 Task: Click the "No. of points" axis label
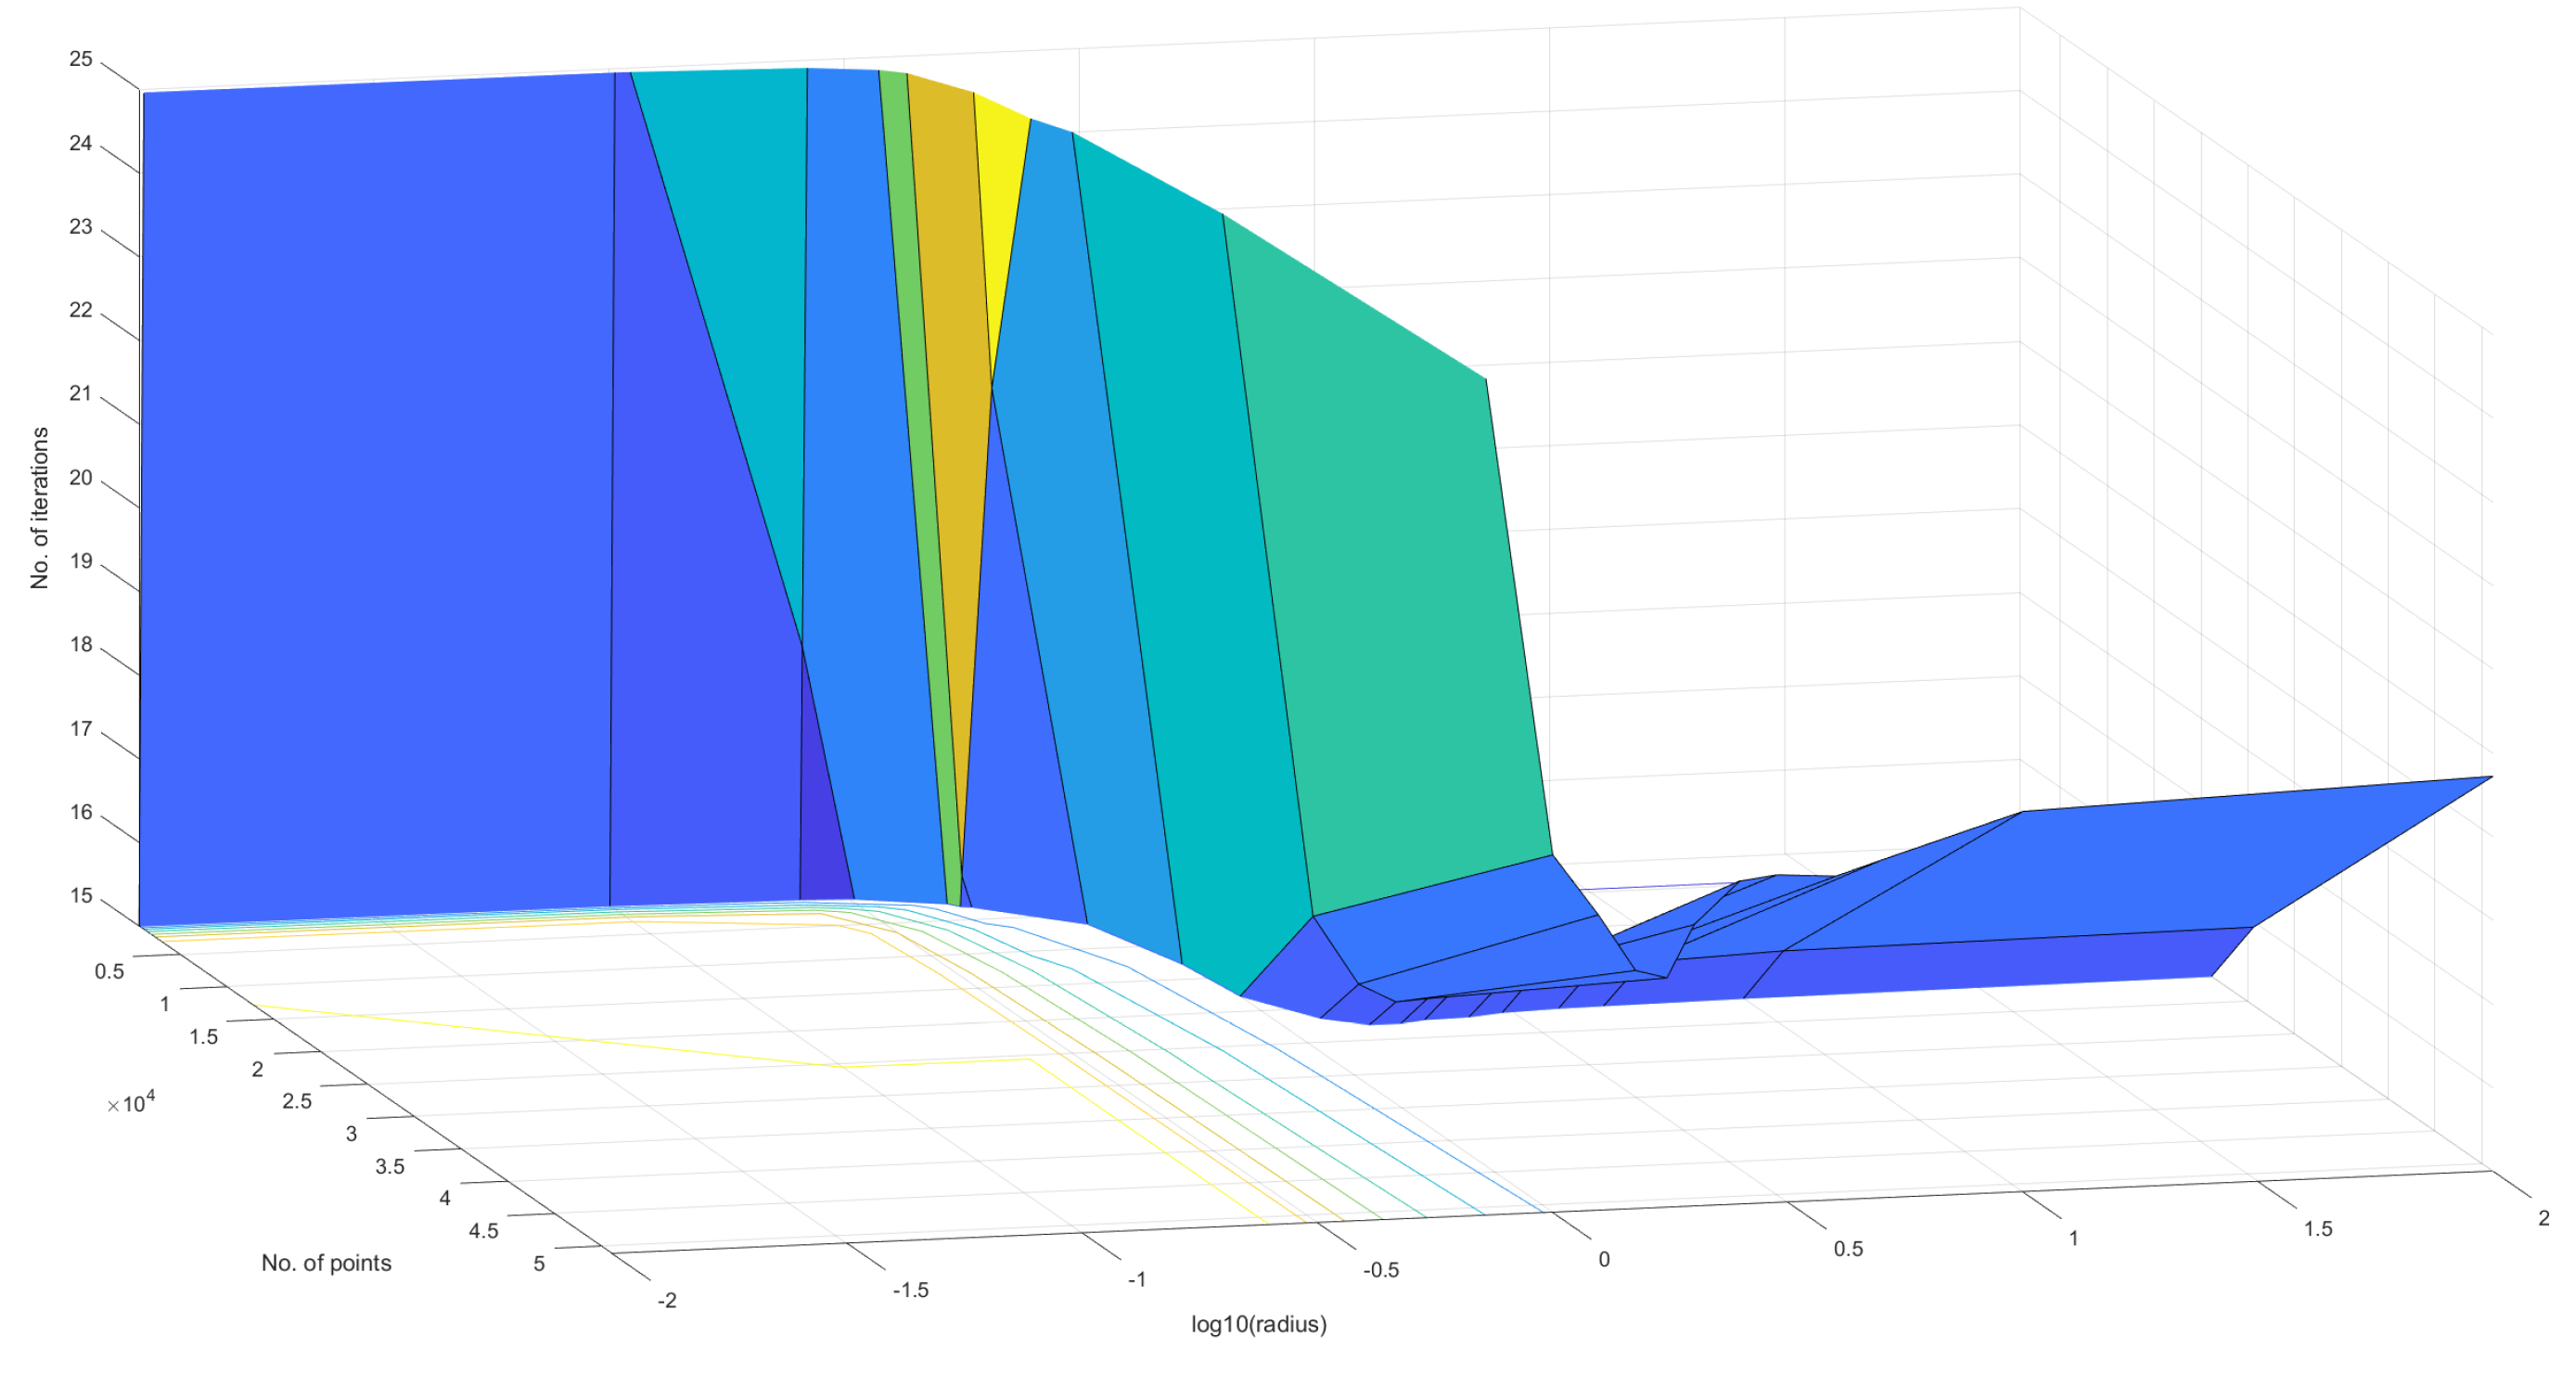coord(326,1263)
